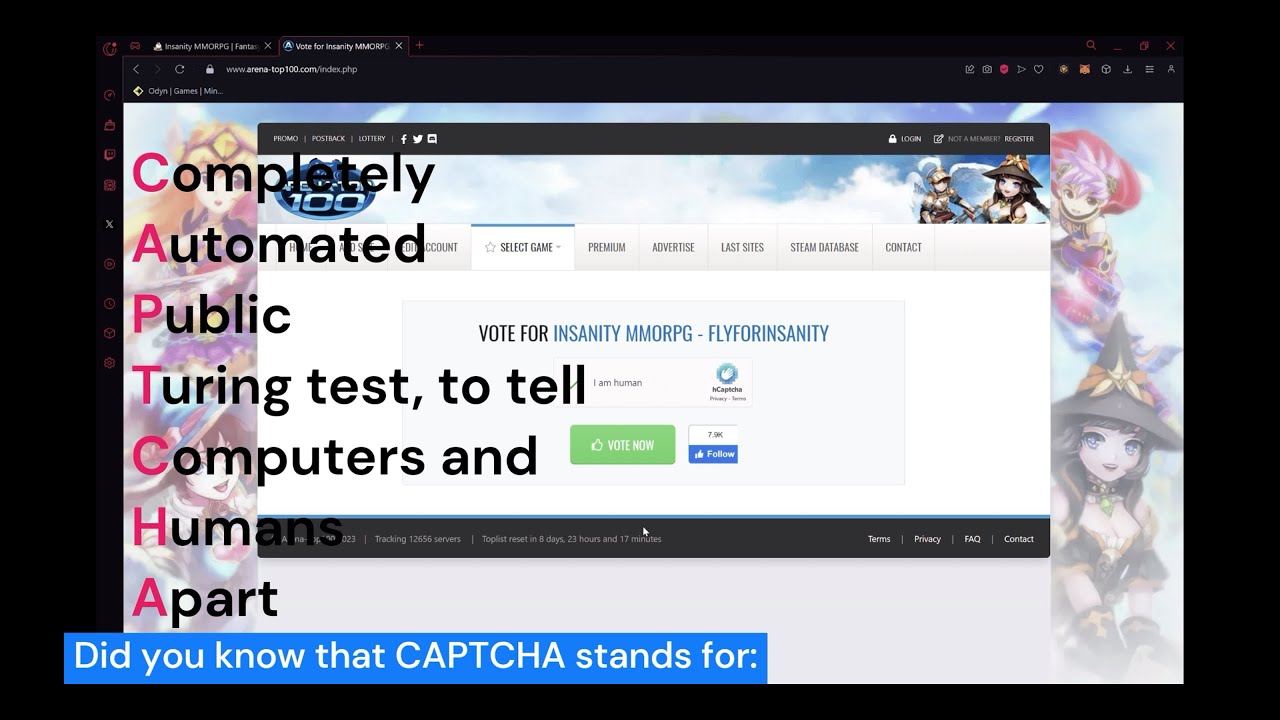Open the Opera GX main menu logo
The height and width of the screenshot is (720, 1280).
click(110, 47)
